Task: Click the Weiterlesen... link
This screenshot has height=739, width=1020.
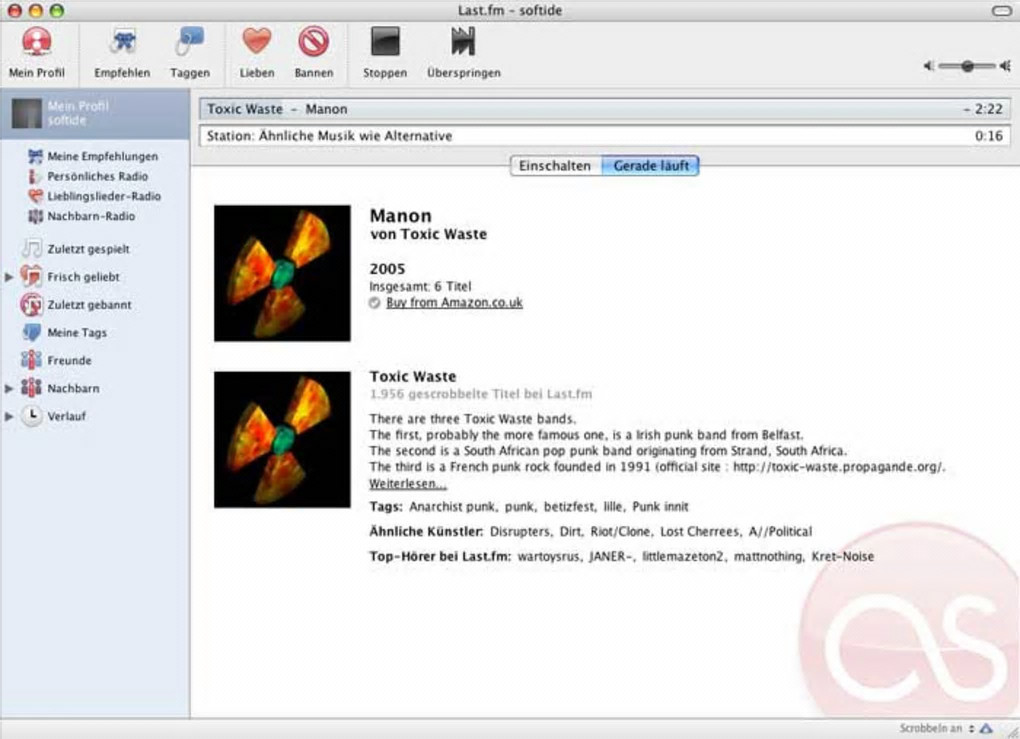Action: 408,483
